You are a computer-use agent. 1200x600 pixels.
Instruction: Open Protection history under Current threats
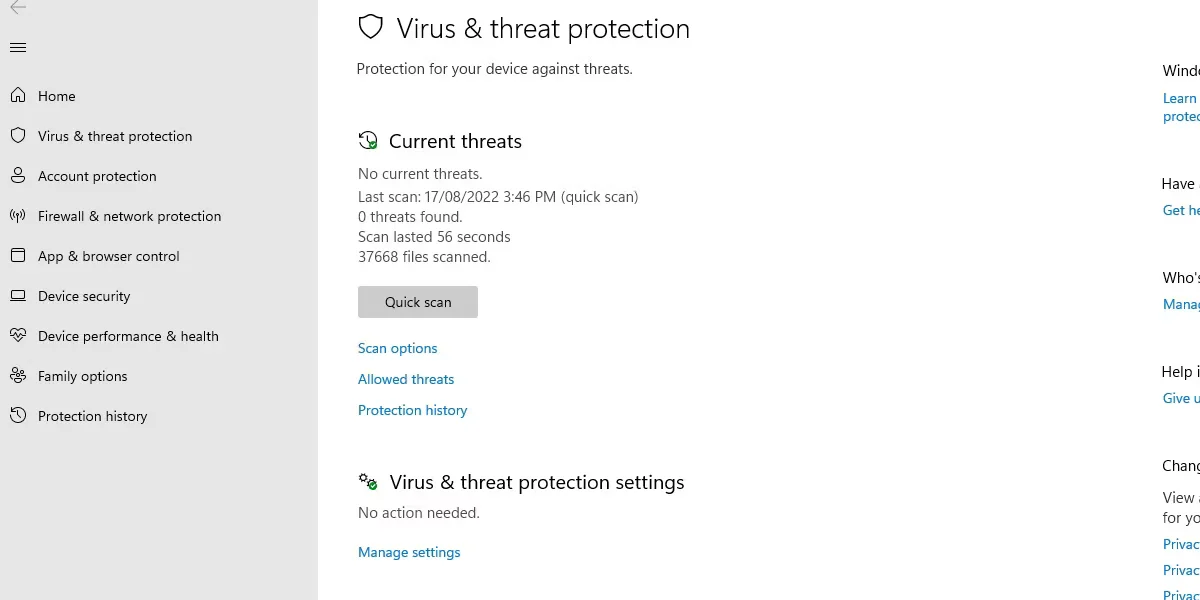pos(412,410)
